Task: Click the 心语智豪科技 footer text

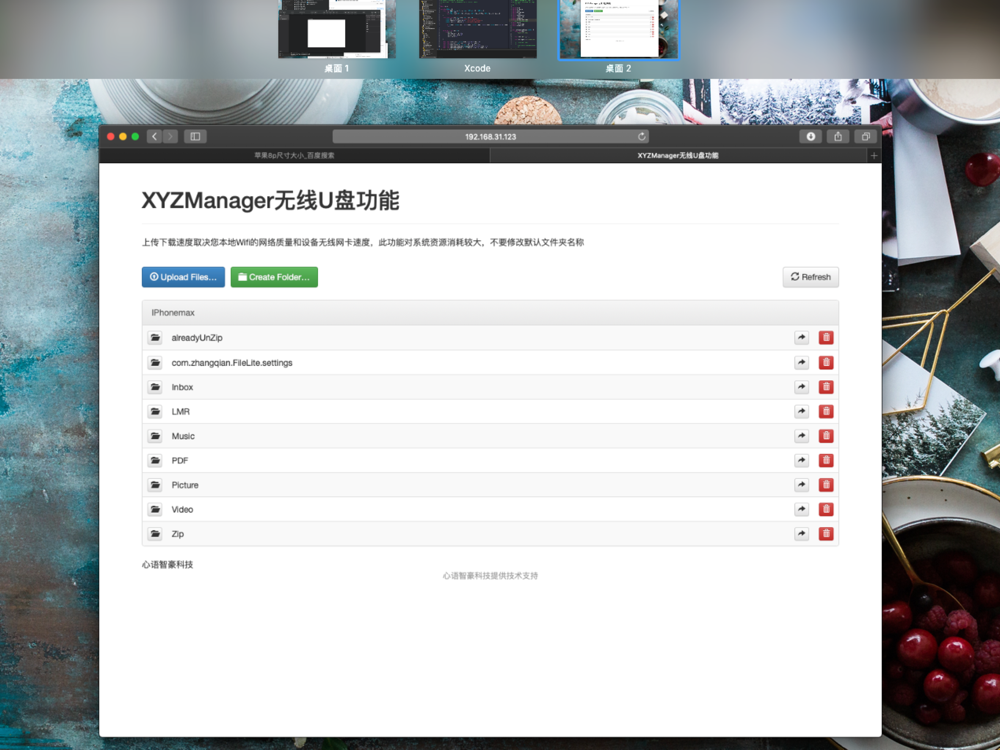Action: pos(168,564)
